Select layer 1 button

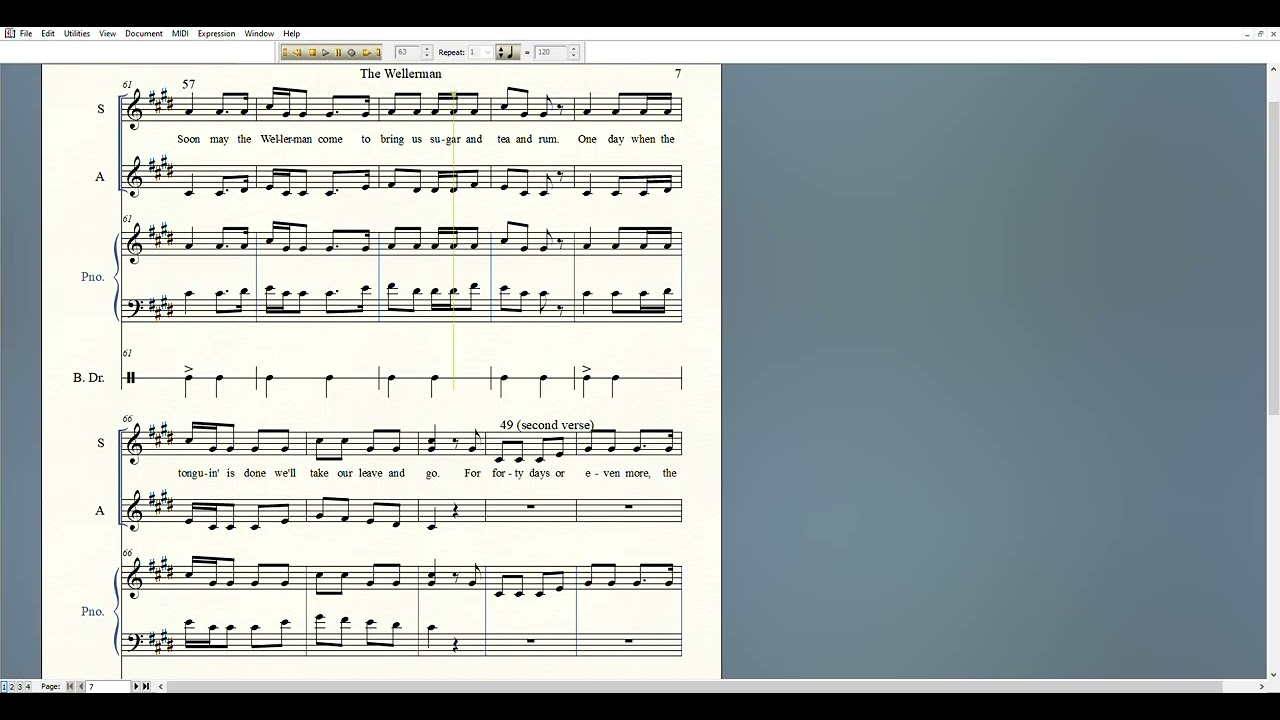tap(4, 687)
